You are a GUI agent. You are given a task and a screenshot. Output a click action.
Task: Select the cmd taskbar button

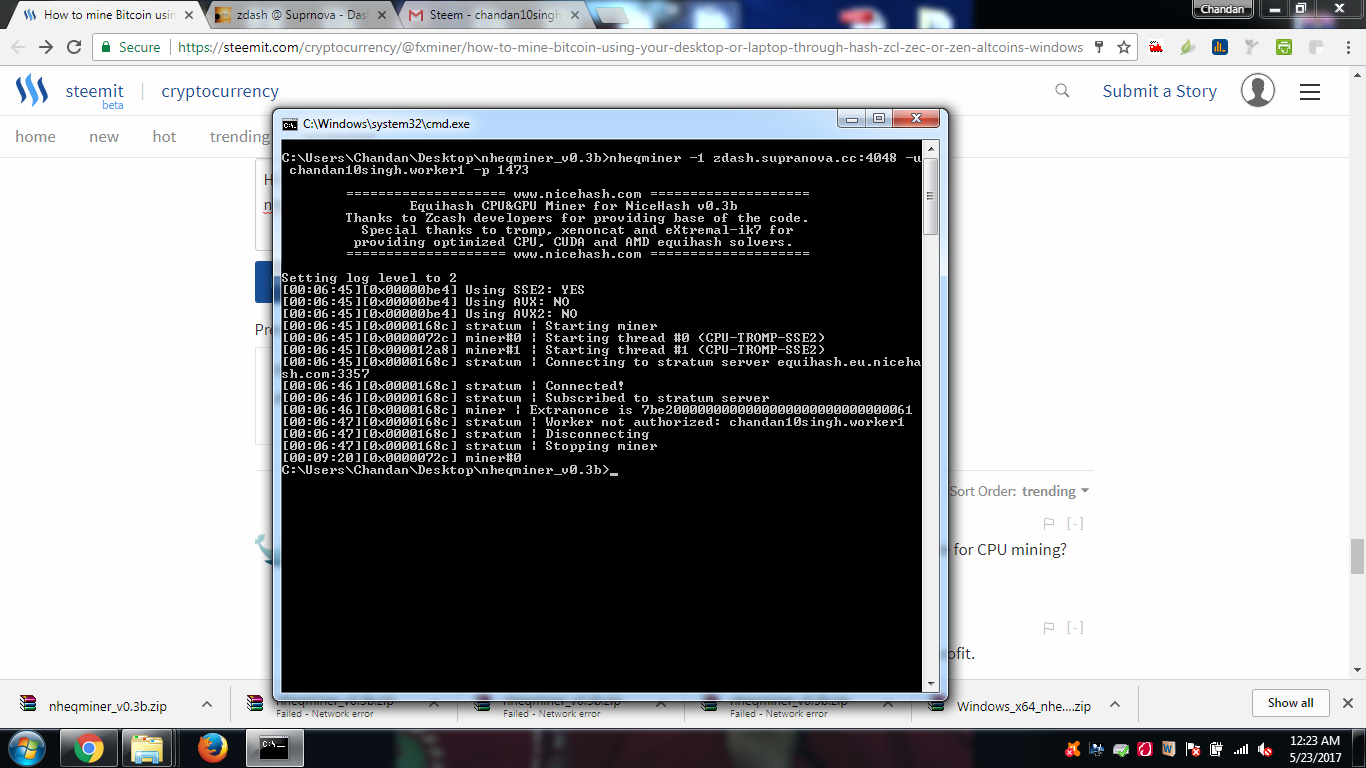[275, 748]
